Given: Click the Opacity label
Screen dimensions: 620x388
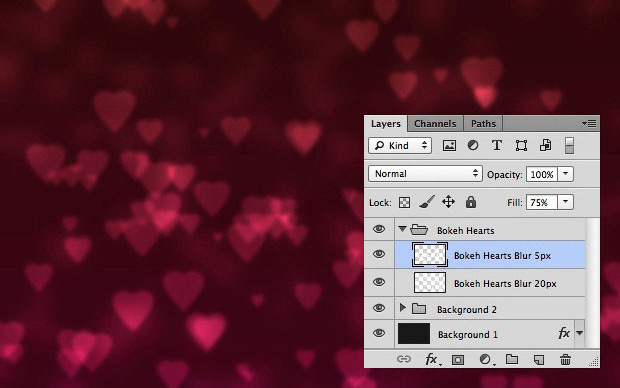Looking at the screenshot, I should click(x=505, y=175).
